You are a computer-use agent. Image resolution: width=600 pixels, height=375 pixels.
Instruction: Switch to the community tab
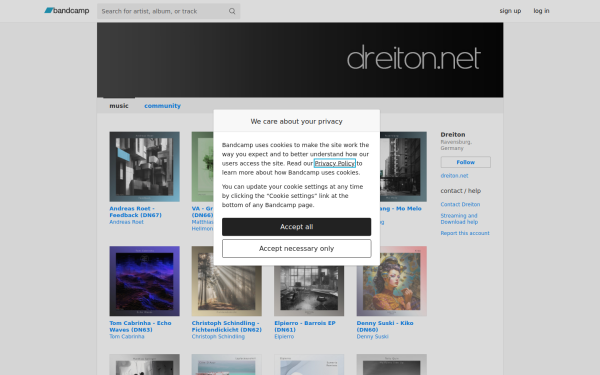coord(162,106)
